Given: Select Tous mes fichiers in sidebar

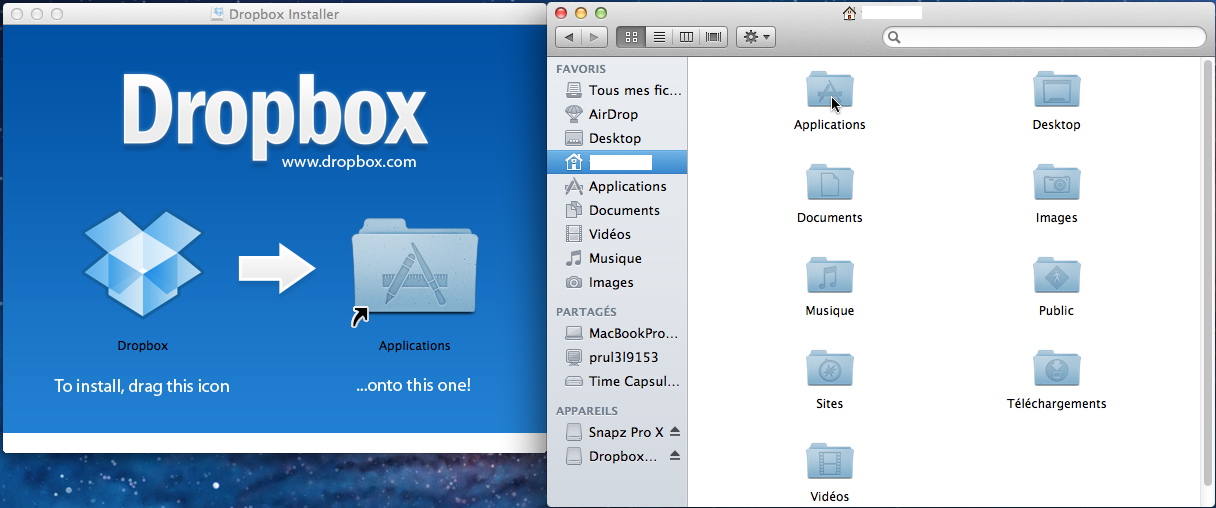Looking at the screenshot, I should pos(617,90).
